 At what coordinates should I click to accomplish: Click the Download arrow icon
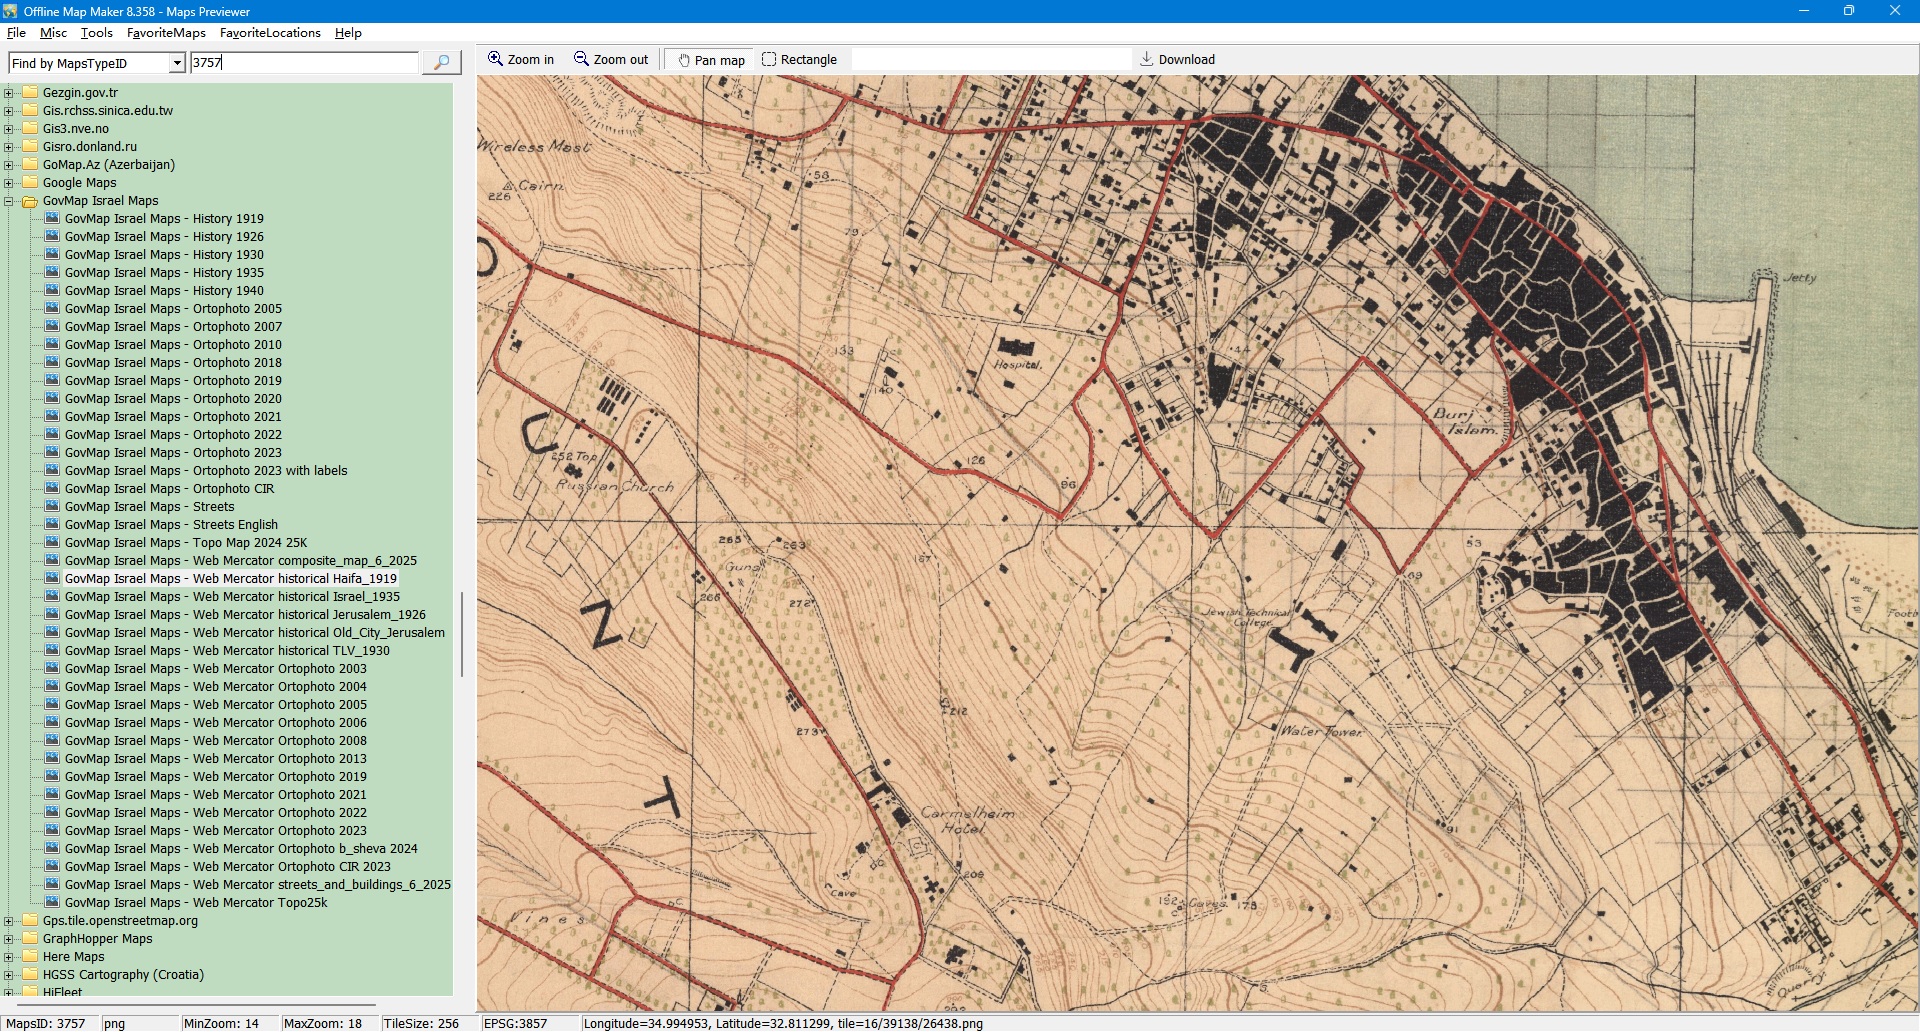[1147, 59]
